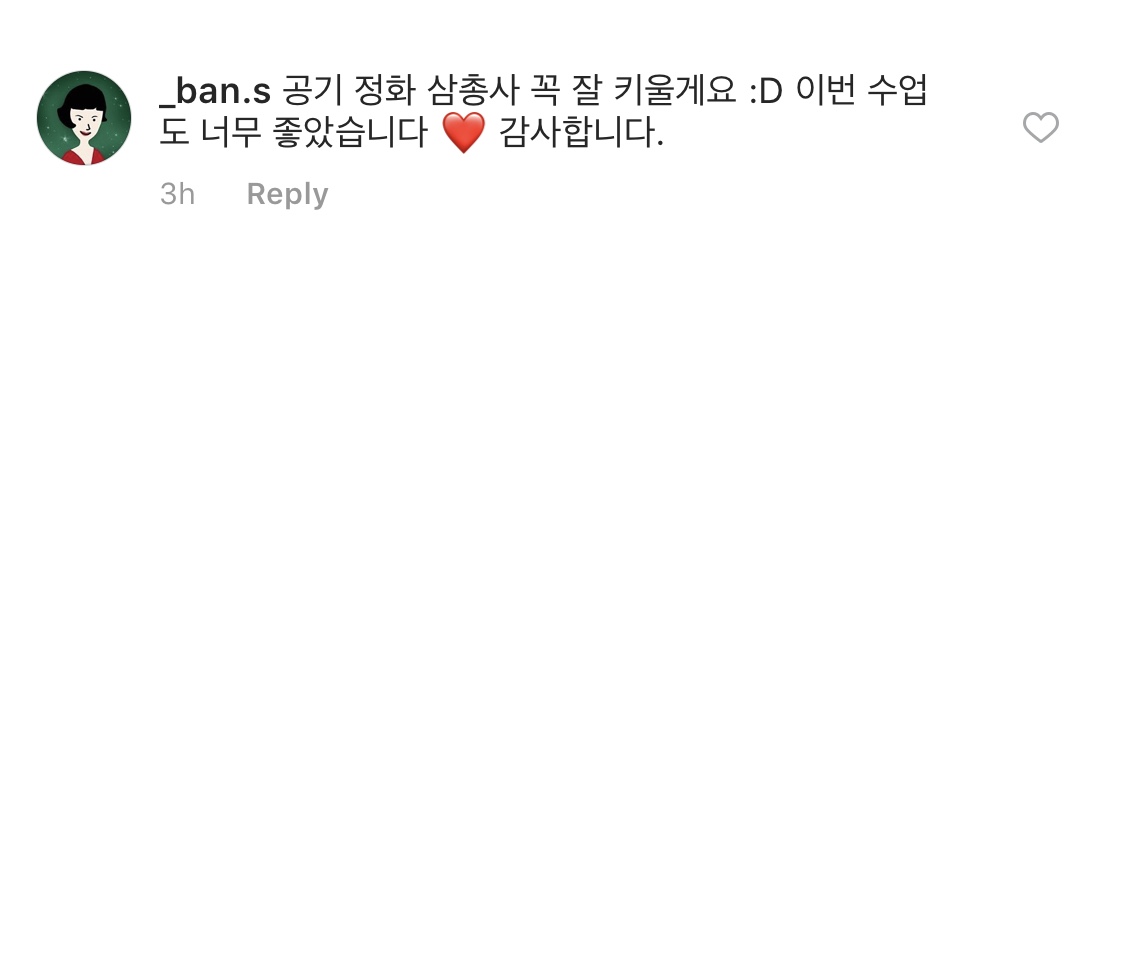Click the gray Reply link under comment
This screenshot has width=1125, height=966.
point(287,194)
